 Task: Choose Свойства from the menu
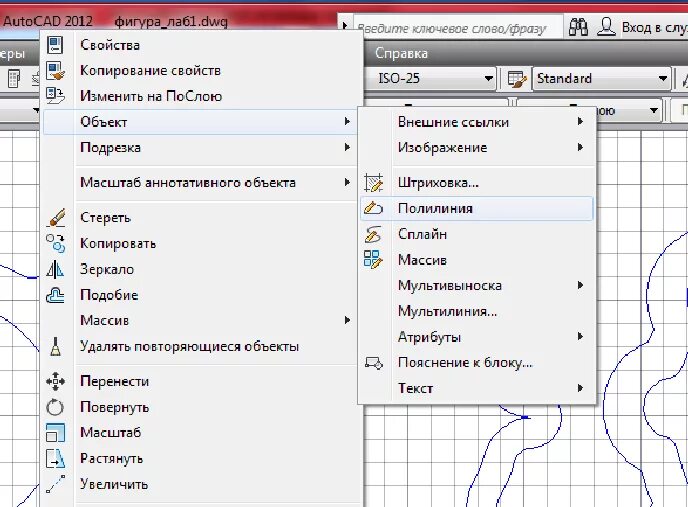(x=201, y=45)
